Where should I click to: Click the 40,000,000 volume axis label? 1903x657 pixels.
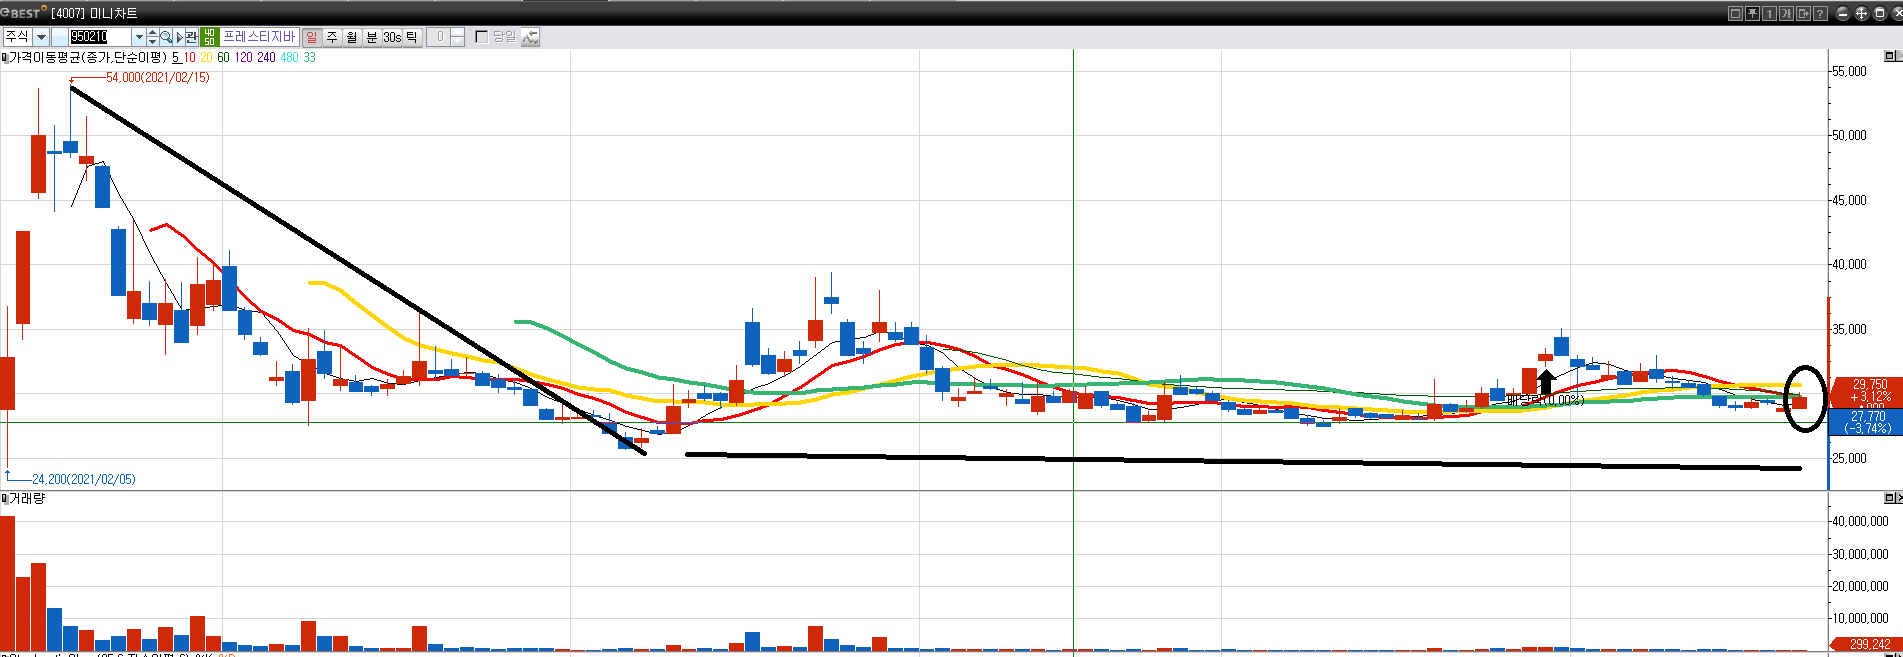point(1860,521)
